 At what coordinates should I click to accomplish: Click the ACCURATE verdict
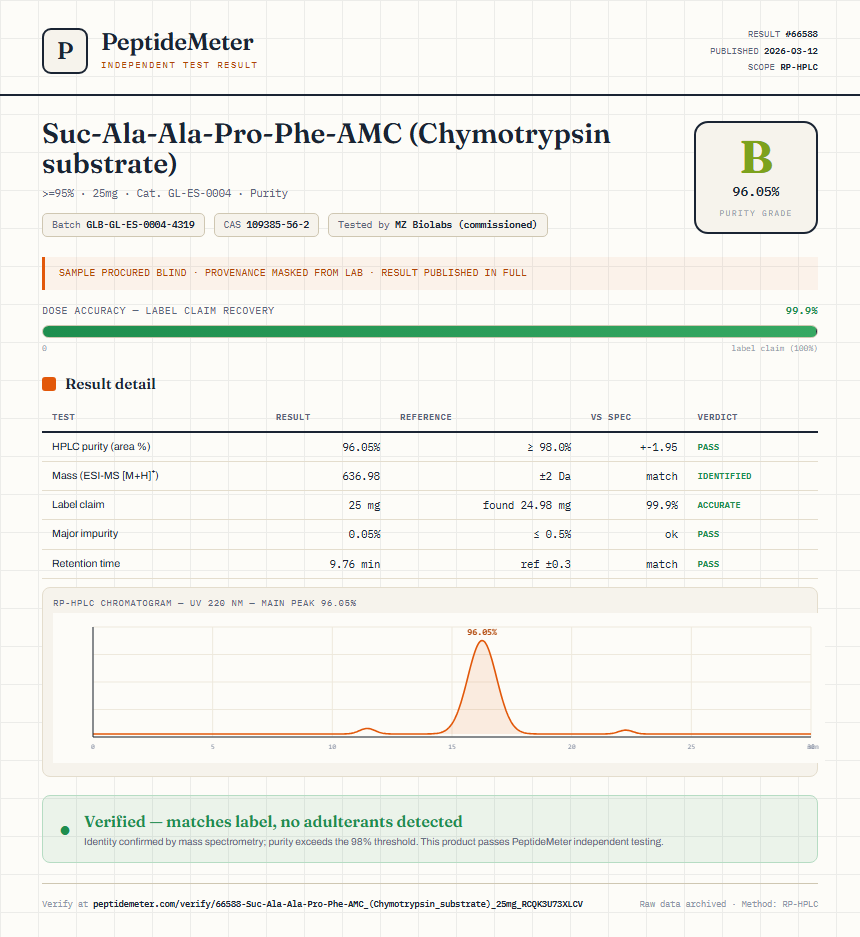719,505
